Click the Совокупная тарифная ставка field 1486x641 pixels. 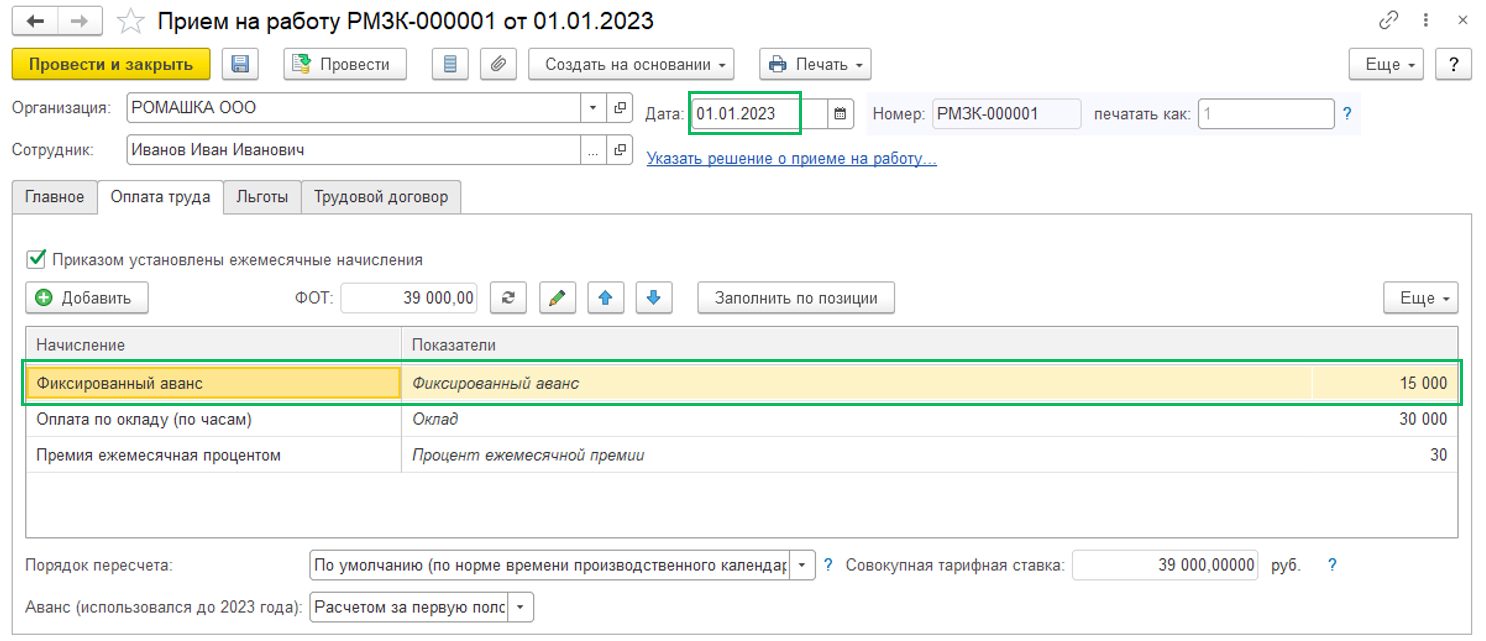point(1165,565)
